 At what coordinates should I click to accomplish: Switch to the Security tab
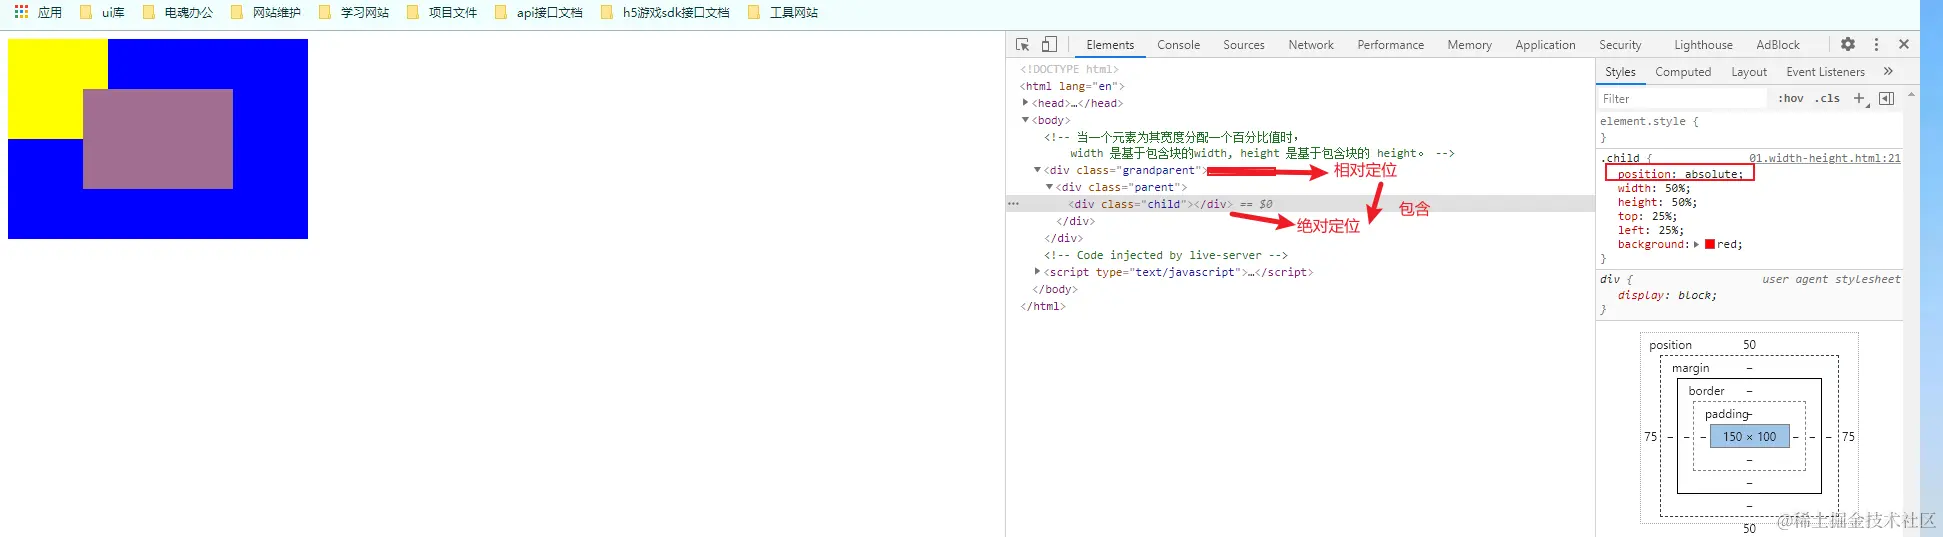tap(1620, 45)
